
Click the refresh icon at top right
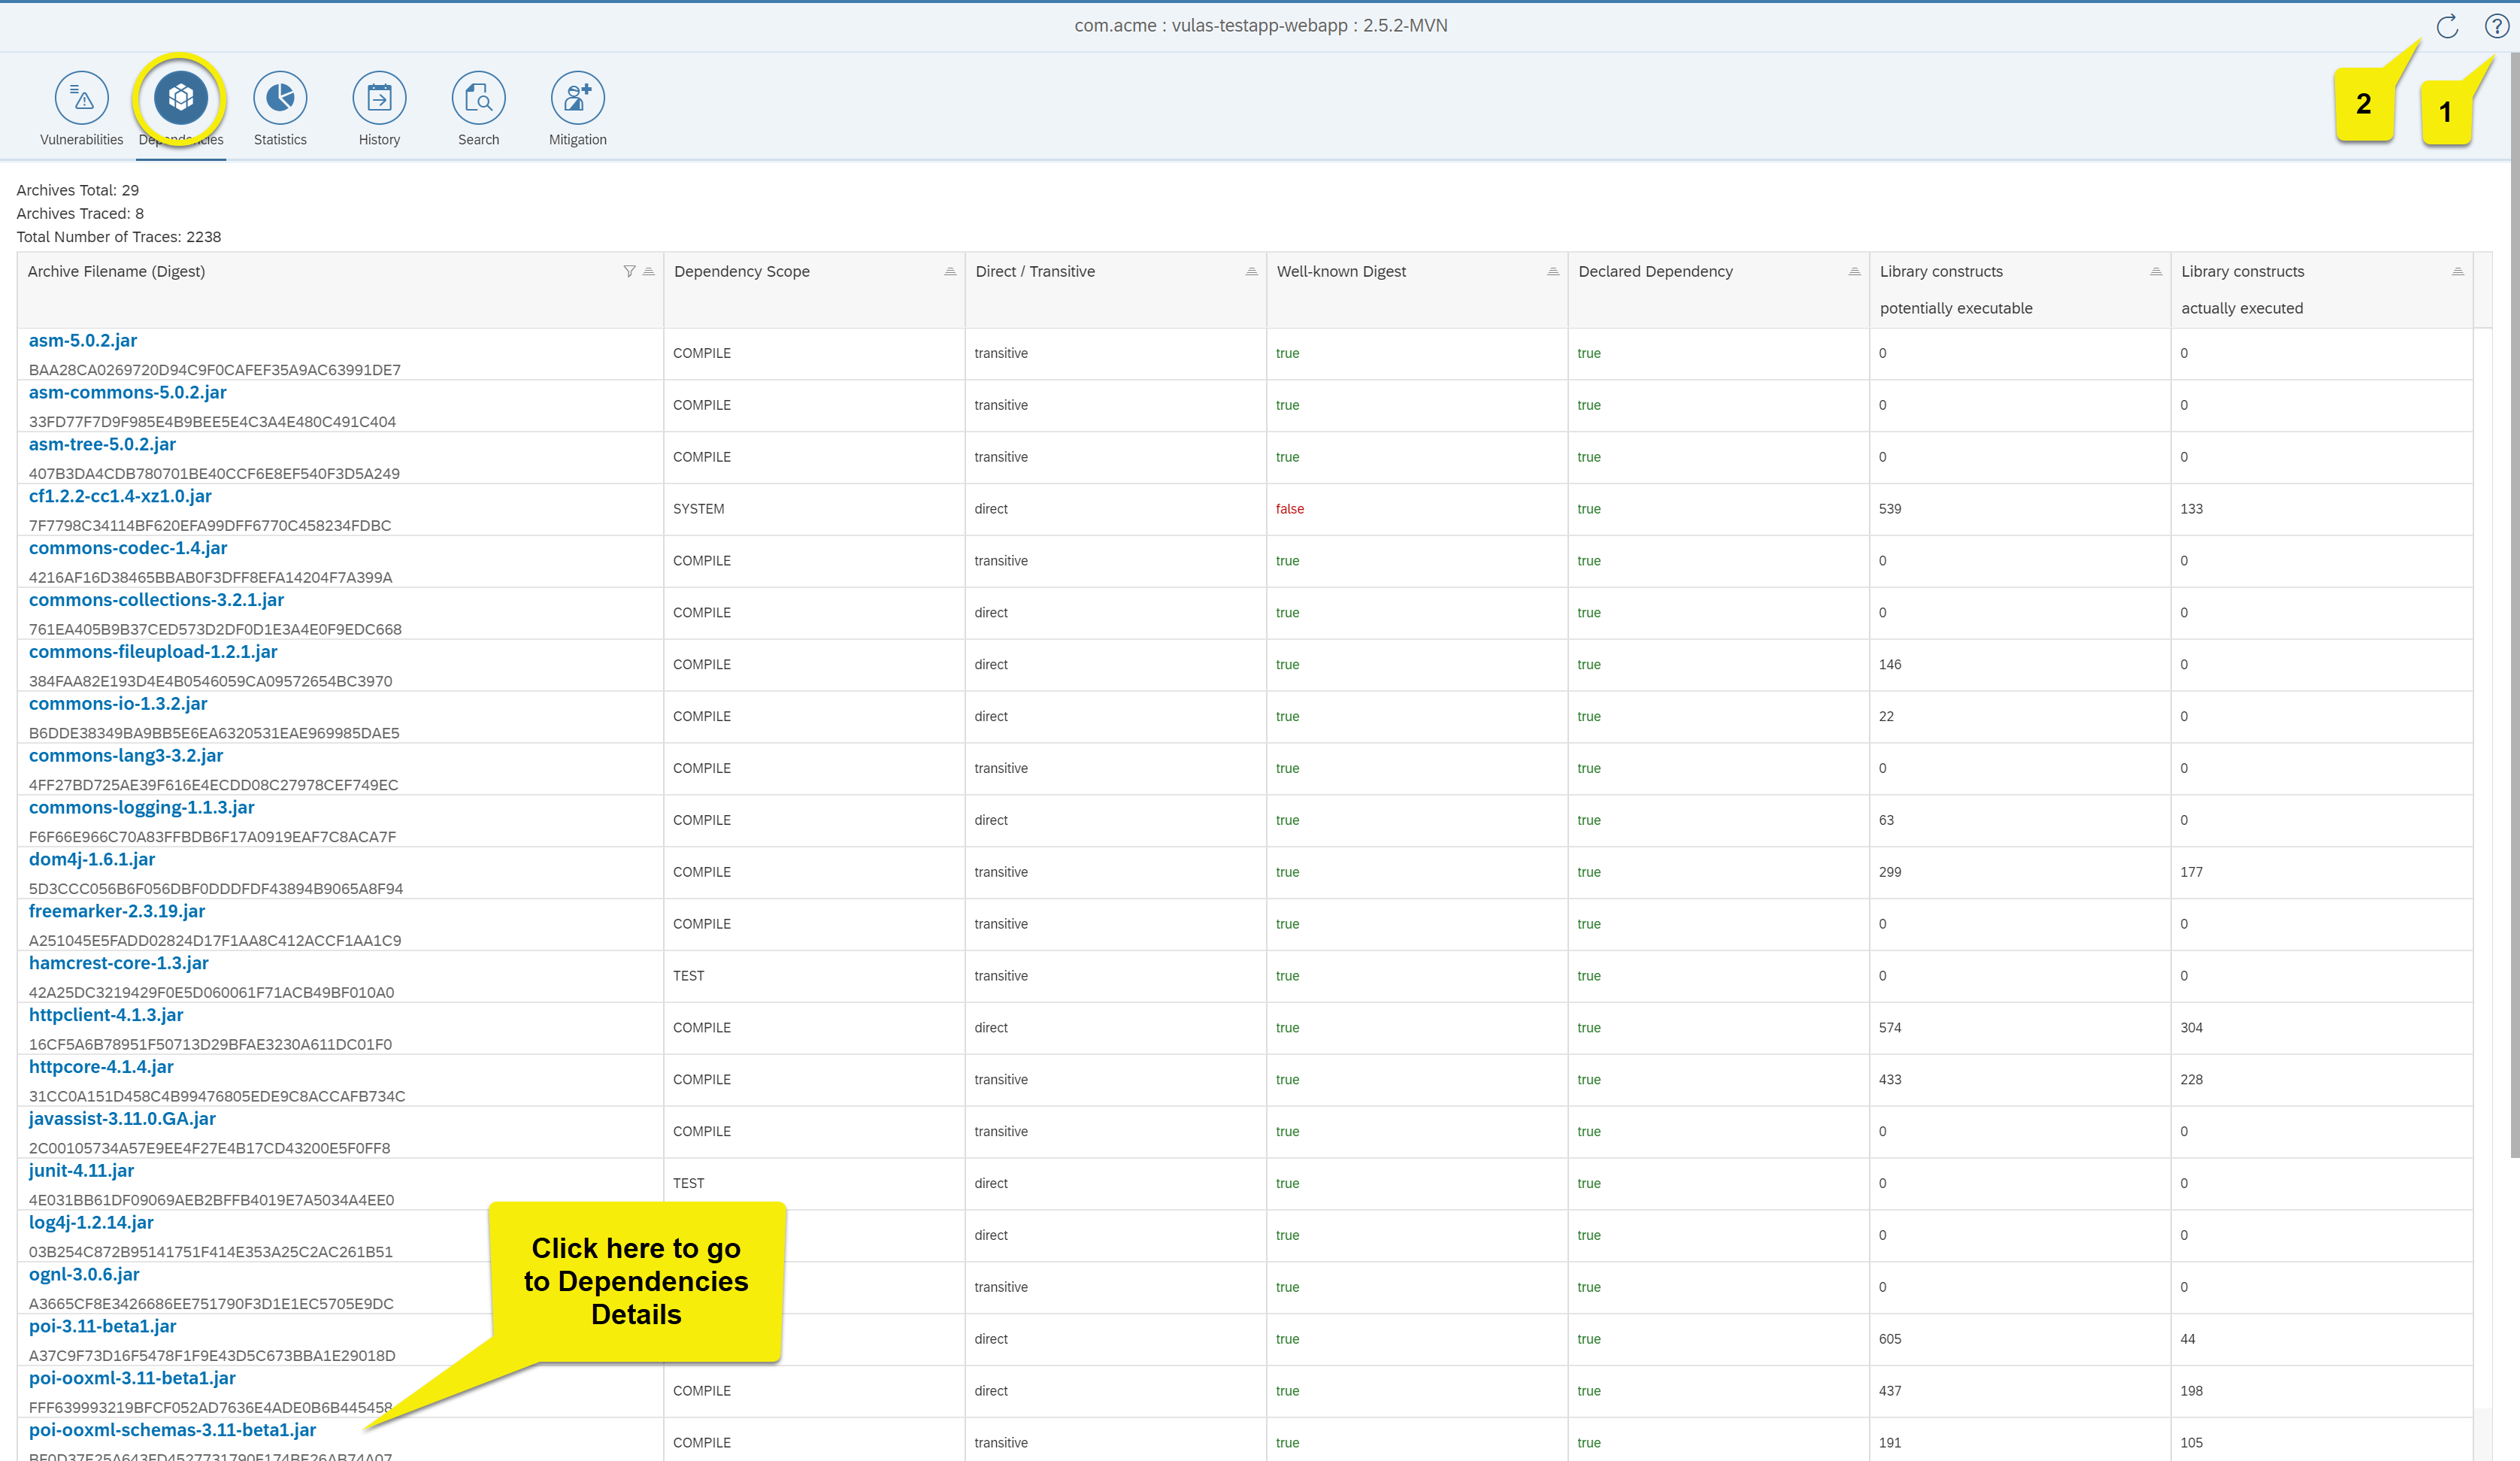pyautogui.click(x=2447, y=27)
